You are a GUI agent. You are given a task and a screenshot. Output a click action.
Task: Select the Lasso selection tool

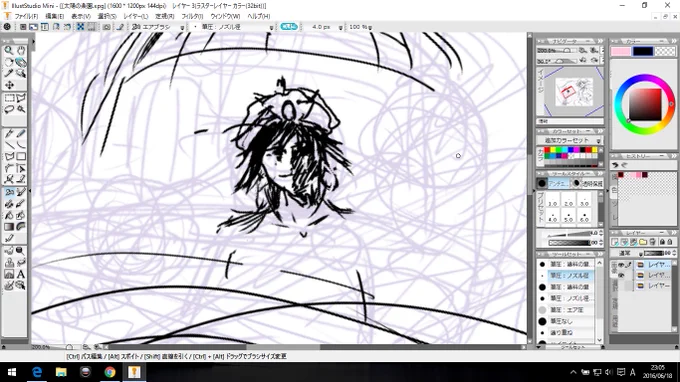[9, 110]
